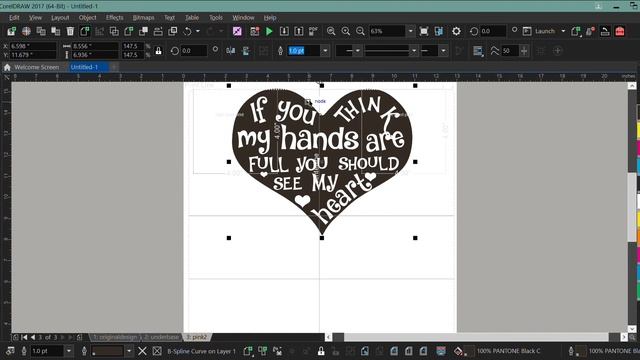
Task: Click the Mirror vertically icon in property bar
Action: 246,51
